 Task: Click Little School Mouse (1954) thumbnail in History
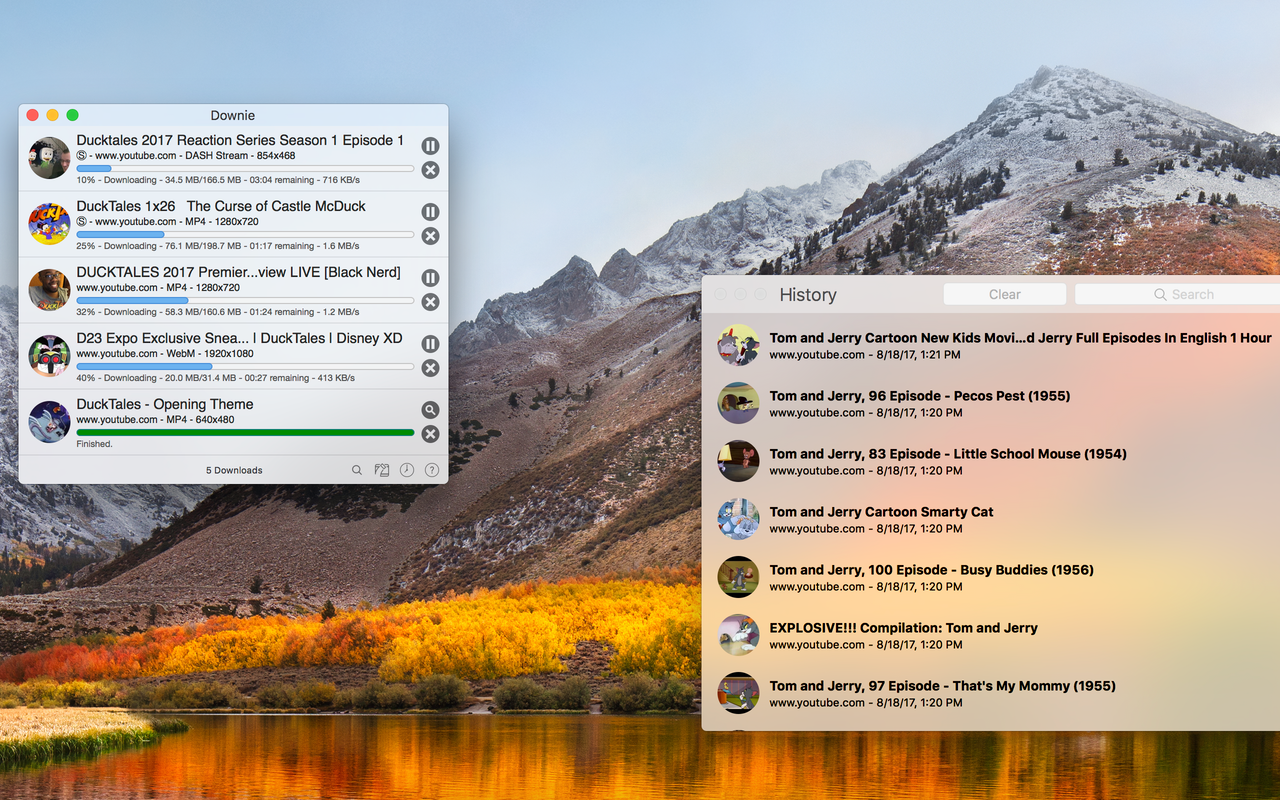tap(739, 461)
